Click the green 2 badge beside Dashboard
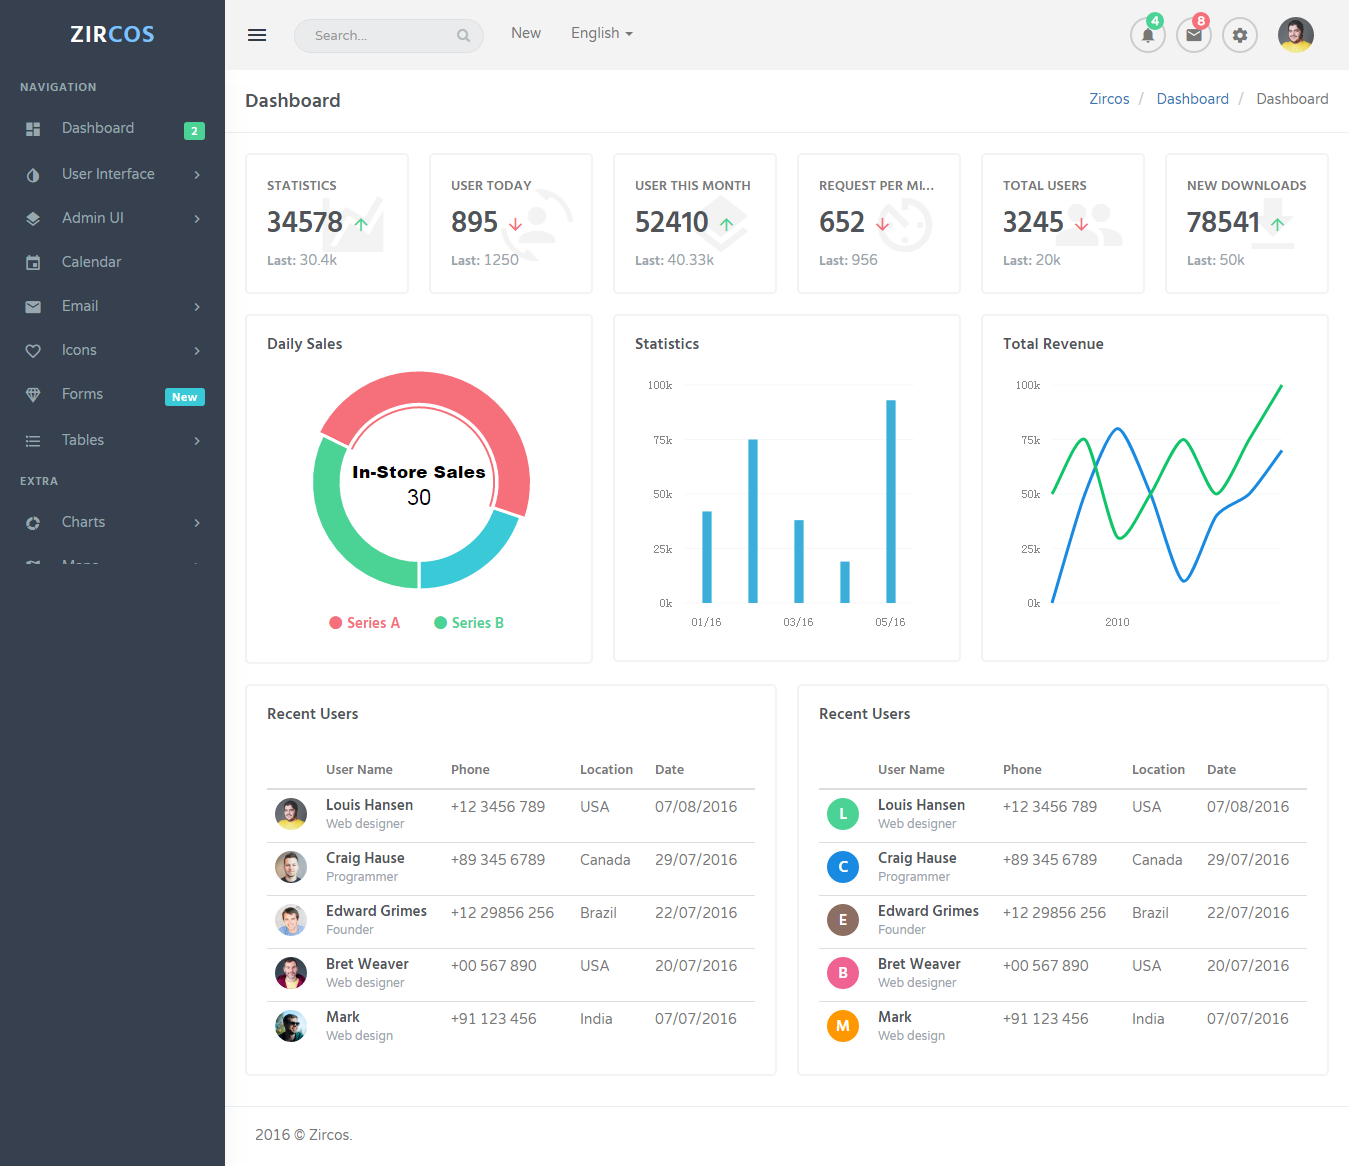The image size is (1349, 1166). click(x=194, y=131)
